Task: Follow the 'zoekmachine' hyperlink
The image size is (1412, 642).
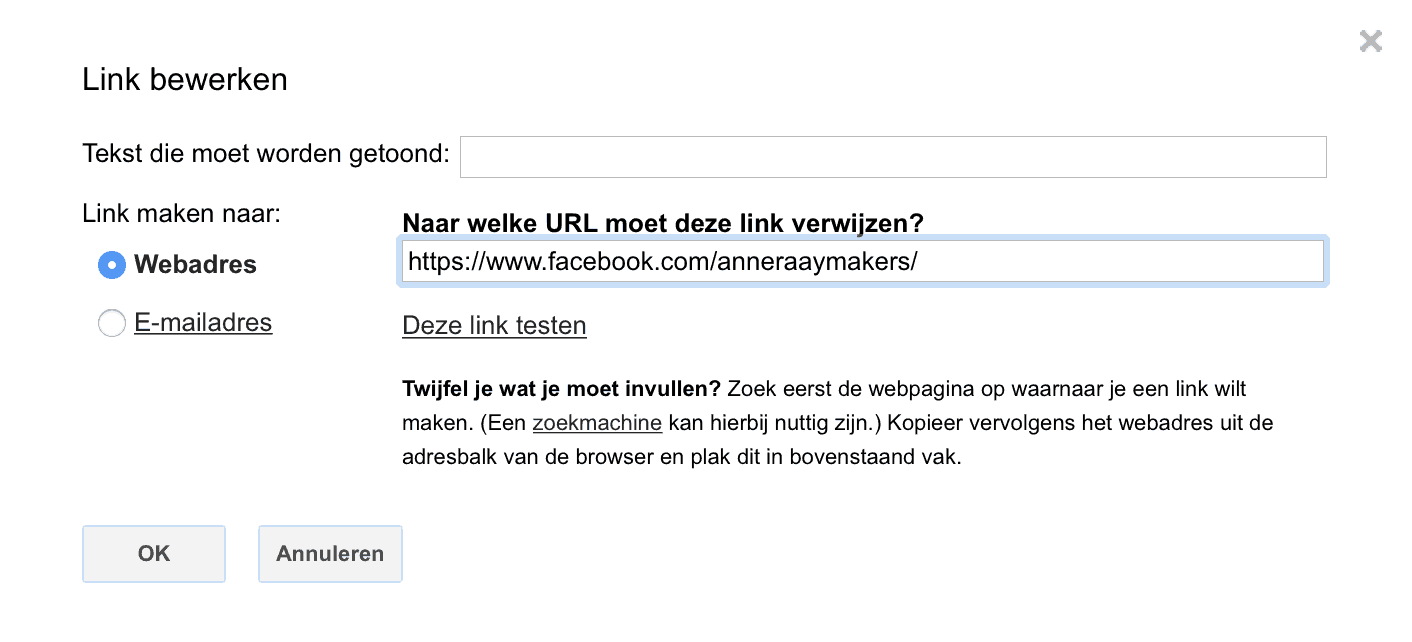Action: pos(597,423)
